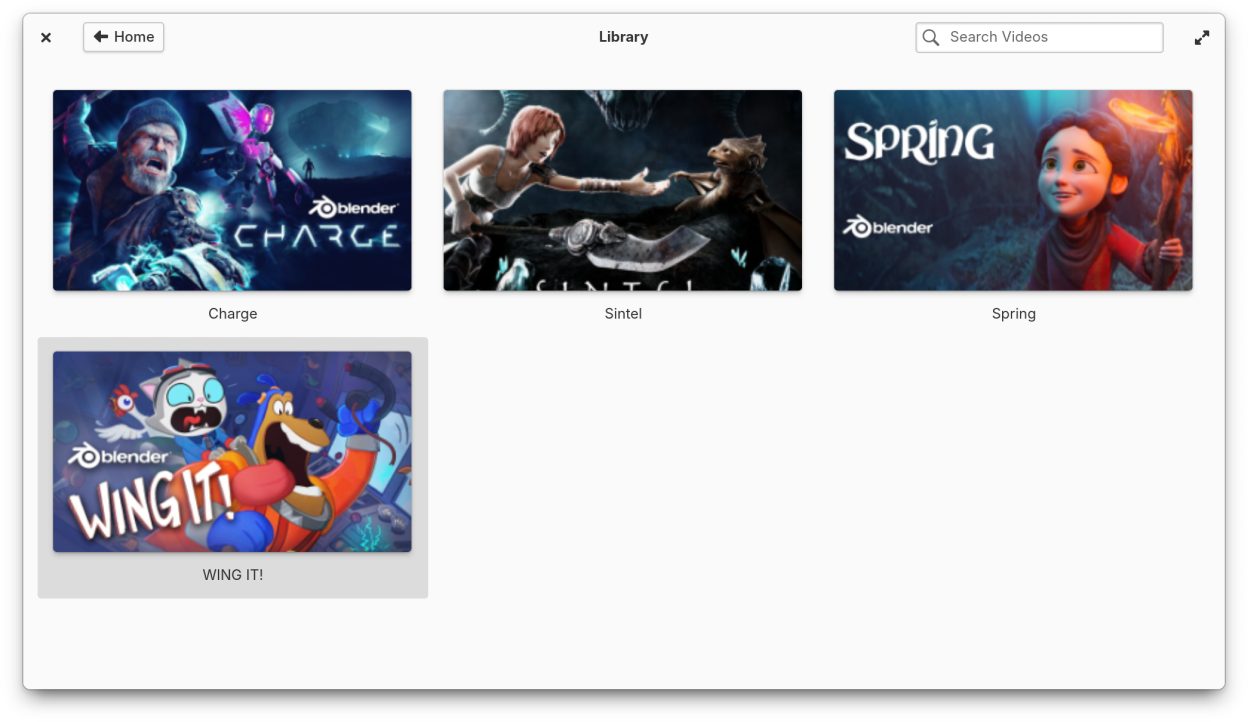The image size is (1248, 722).
Task: Click the "WING IT!" title label
Action: (233, 575)
